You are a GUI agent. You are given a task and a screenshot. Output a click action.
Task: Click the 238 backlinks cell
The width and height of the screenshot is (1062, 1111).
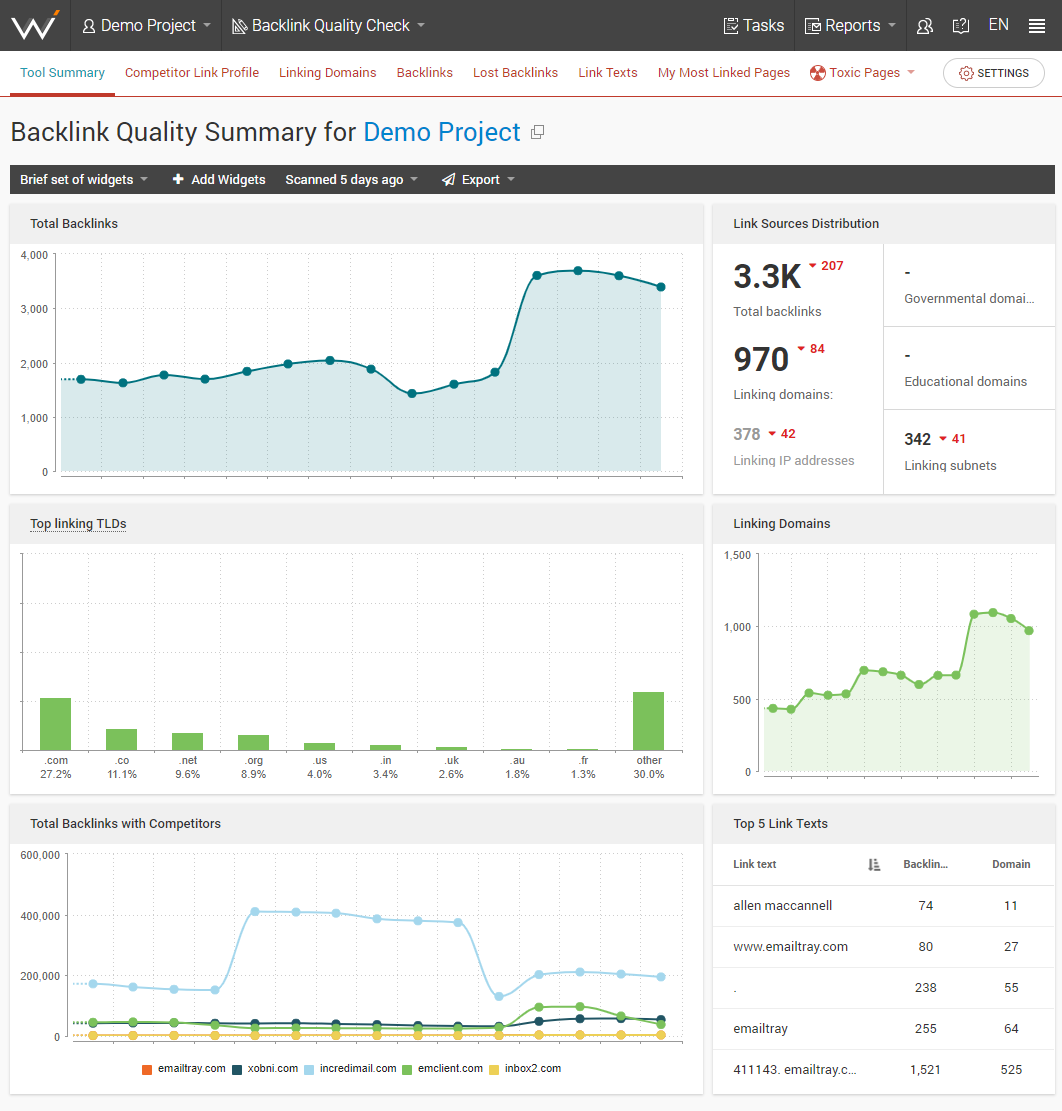pyautogui.click(x=925, y=988)
